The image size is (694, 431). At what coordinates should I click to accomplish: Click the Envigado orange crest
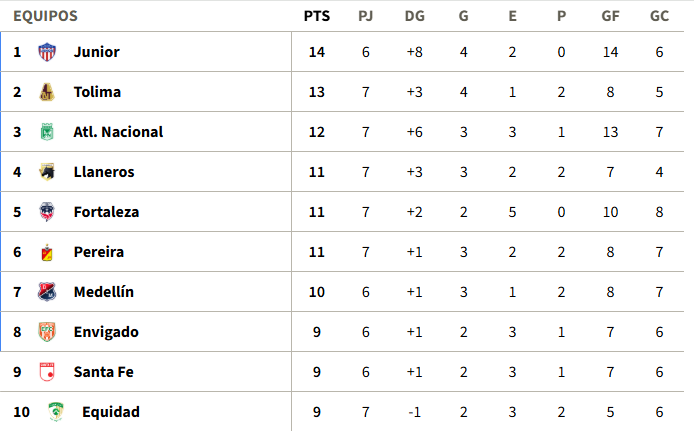click(47, 332)
